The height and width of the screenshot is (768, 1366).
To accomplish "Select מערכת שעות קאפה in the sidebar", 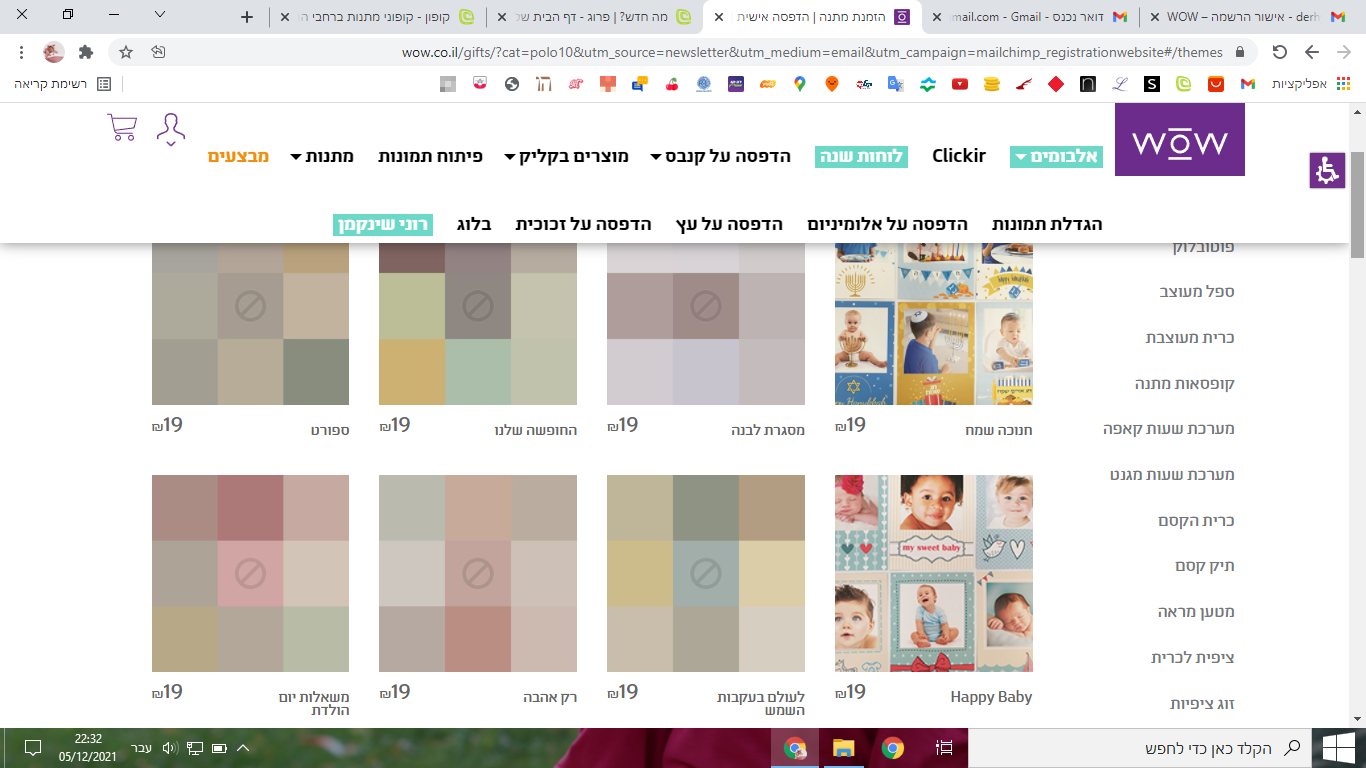I will tap(1169, 429).
